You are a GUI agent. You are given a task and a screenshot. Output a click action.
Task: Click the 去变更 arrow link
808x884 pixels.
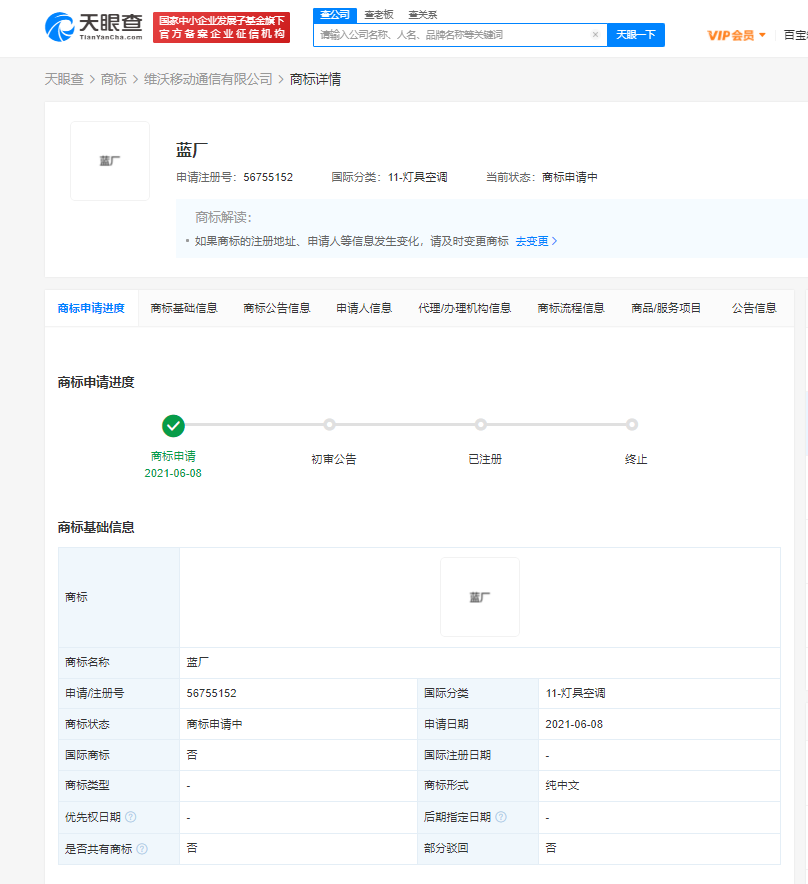point(536,241)
